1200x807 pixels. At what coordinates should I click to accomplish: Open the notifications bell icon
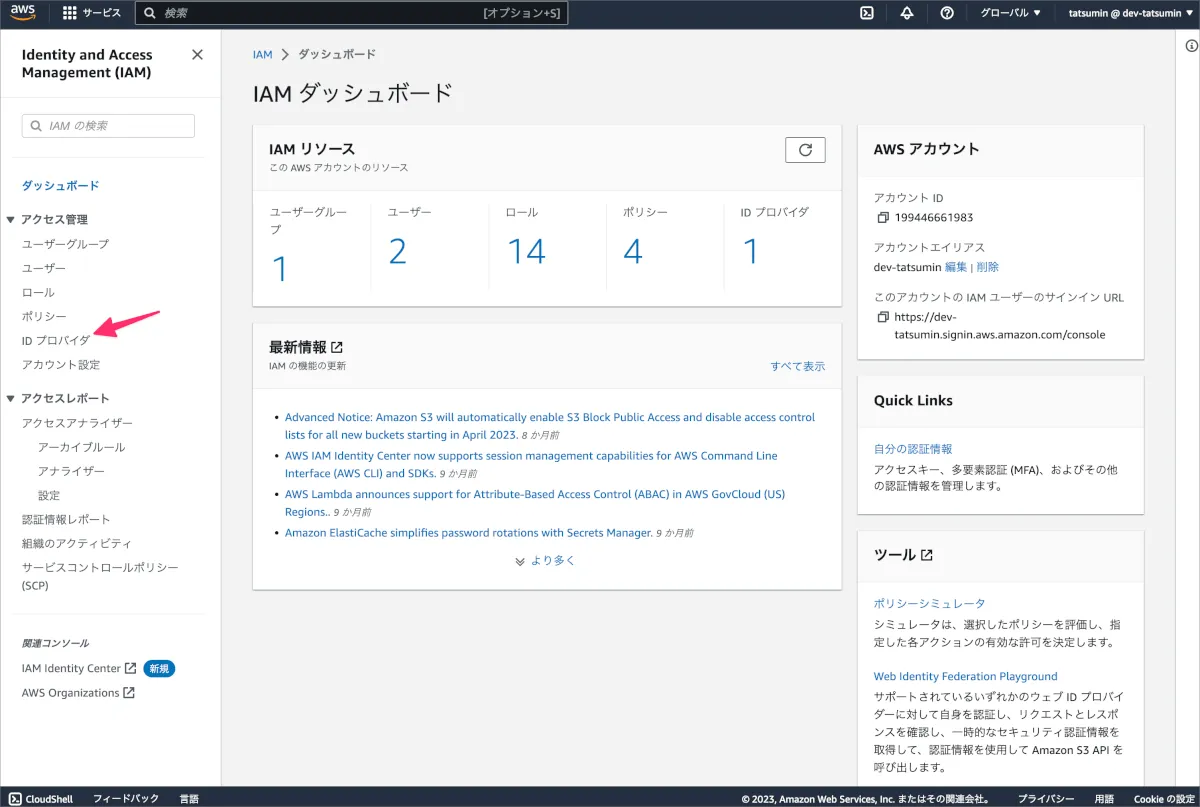907,13
